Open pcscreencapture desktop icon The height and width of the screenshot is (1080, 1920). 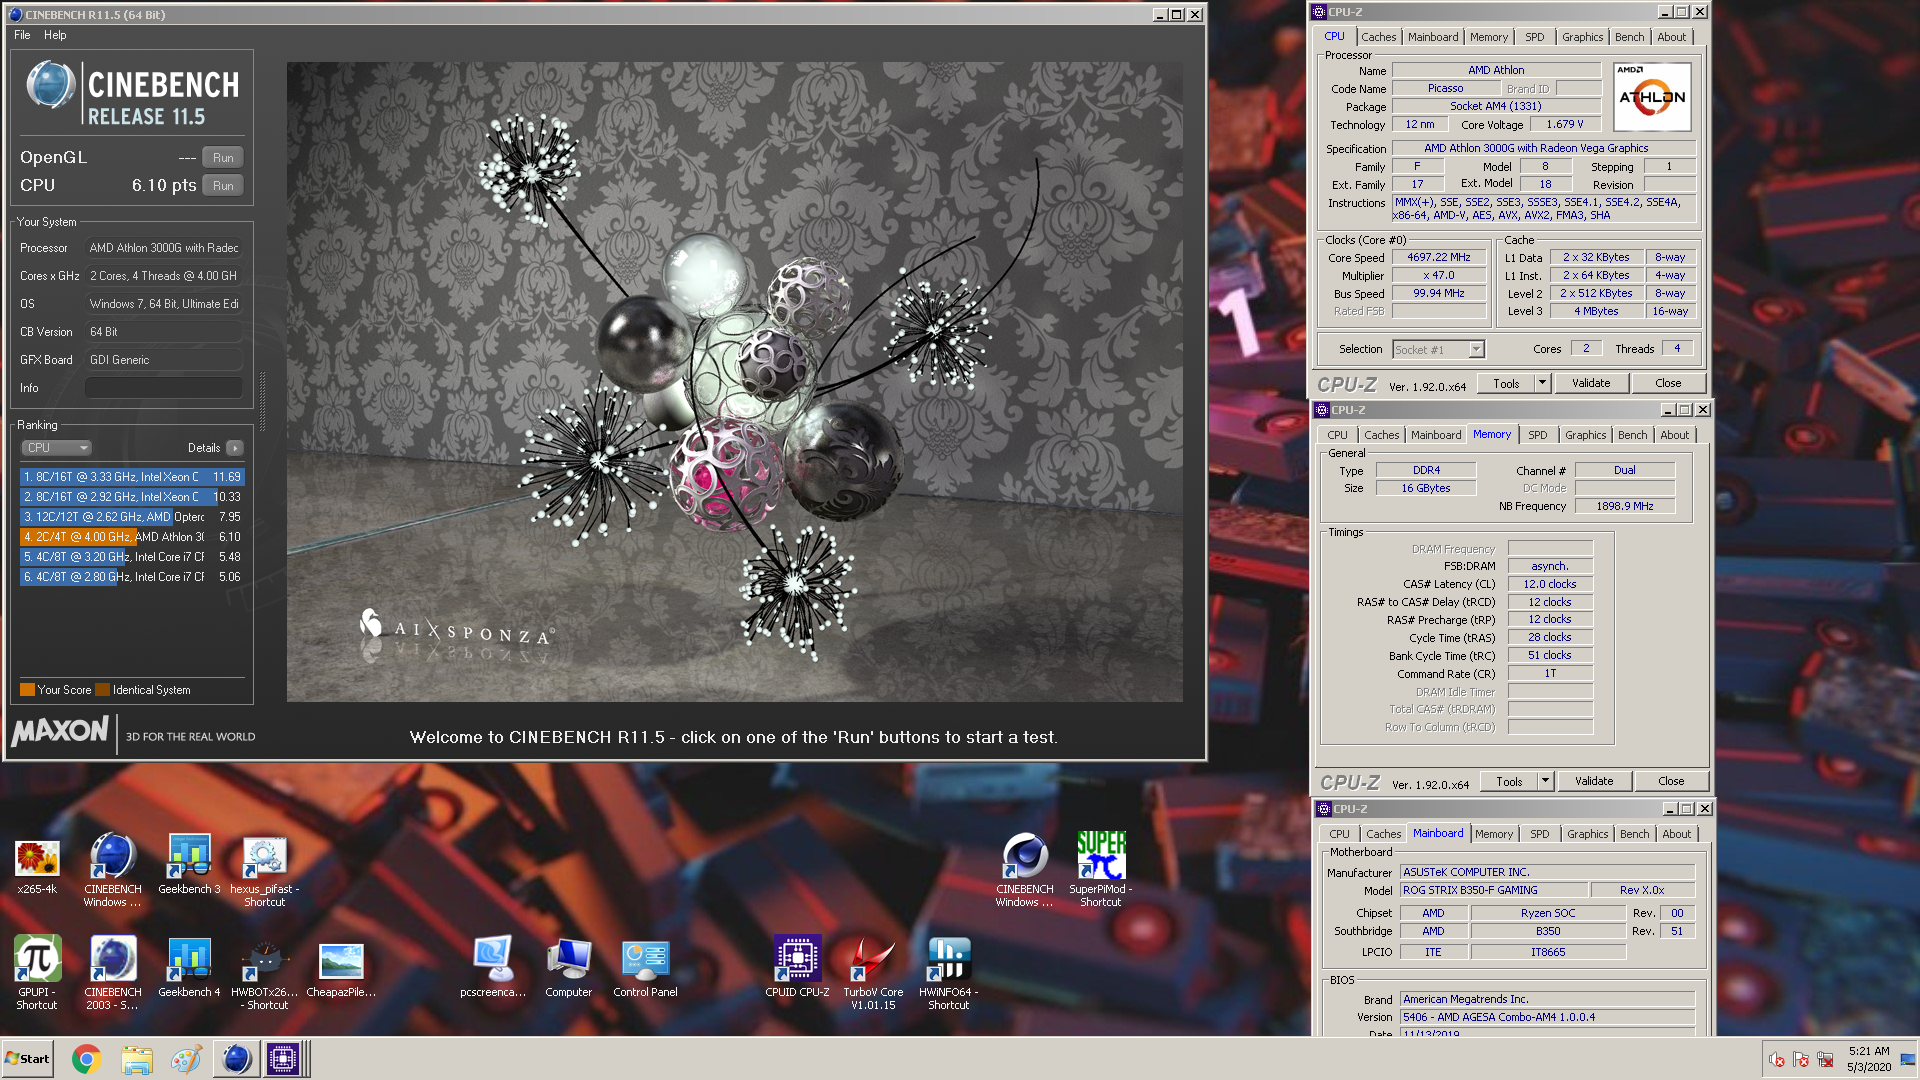coord(493,967)
